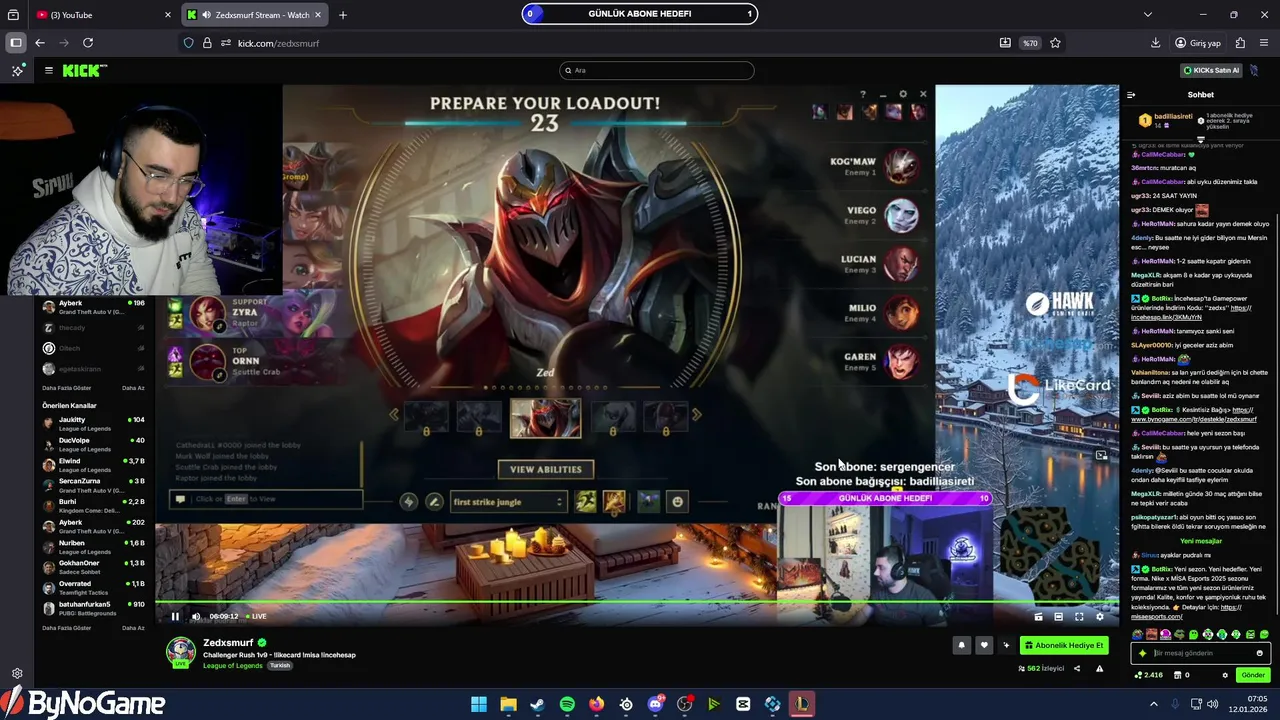This screenshot has width=1280, height=720.
Task: Open SercanZurna channel in sidebar
Action: [x=94, y=485]
